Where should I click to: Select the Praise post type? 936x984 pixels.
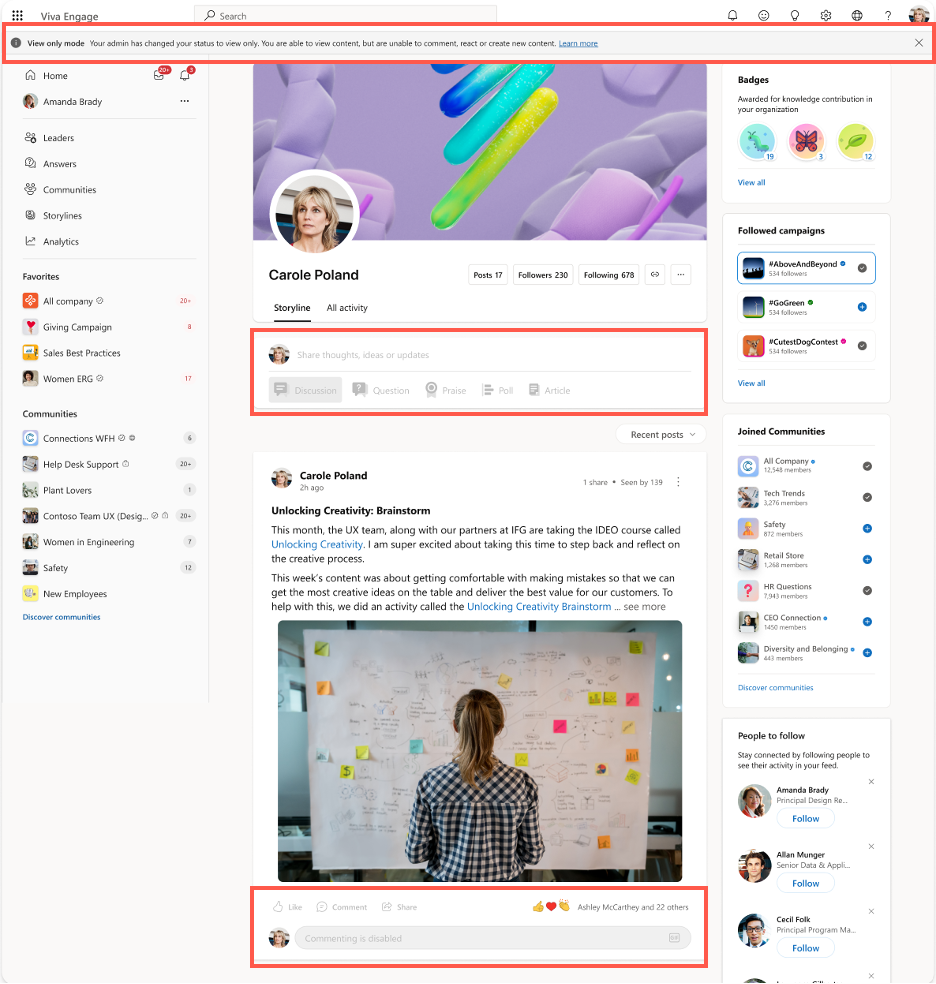(x=445, y=390)
